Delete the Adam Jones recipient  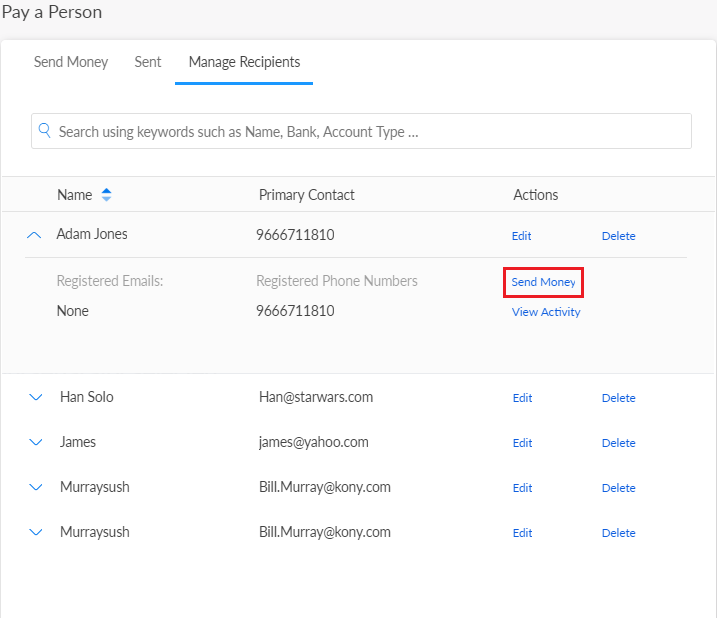click(x=618, y=236)
